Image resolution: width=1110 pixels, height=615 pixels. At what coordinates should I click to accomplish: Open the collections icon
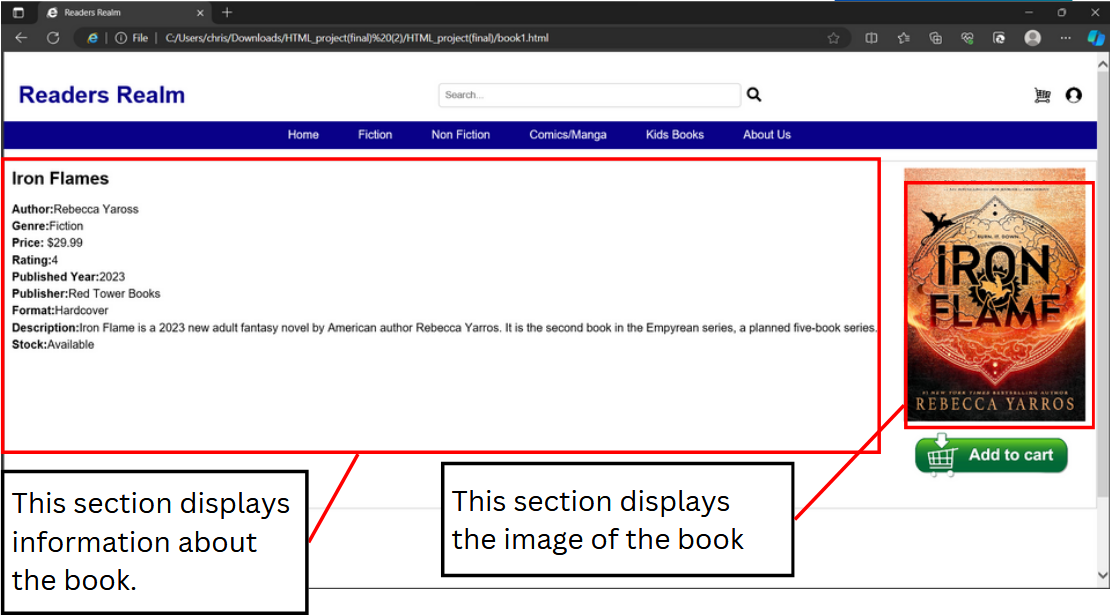pyautogui.click(x=935, y=38)
